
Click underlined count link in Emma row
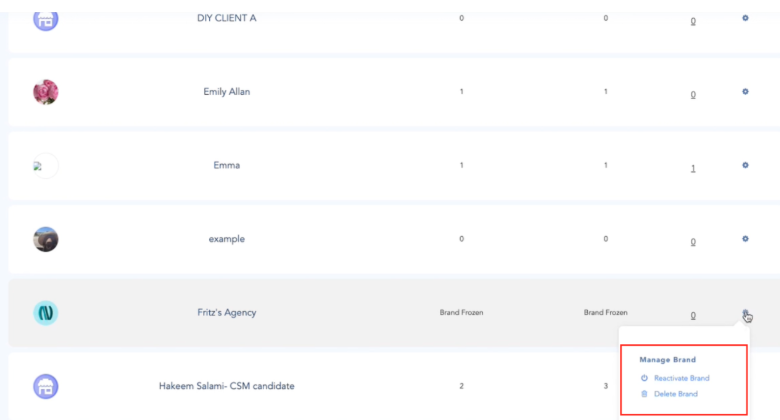pos(693,167)
